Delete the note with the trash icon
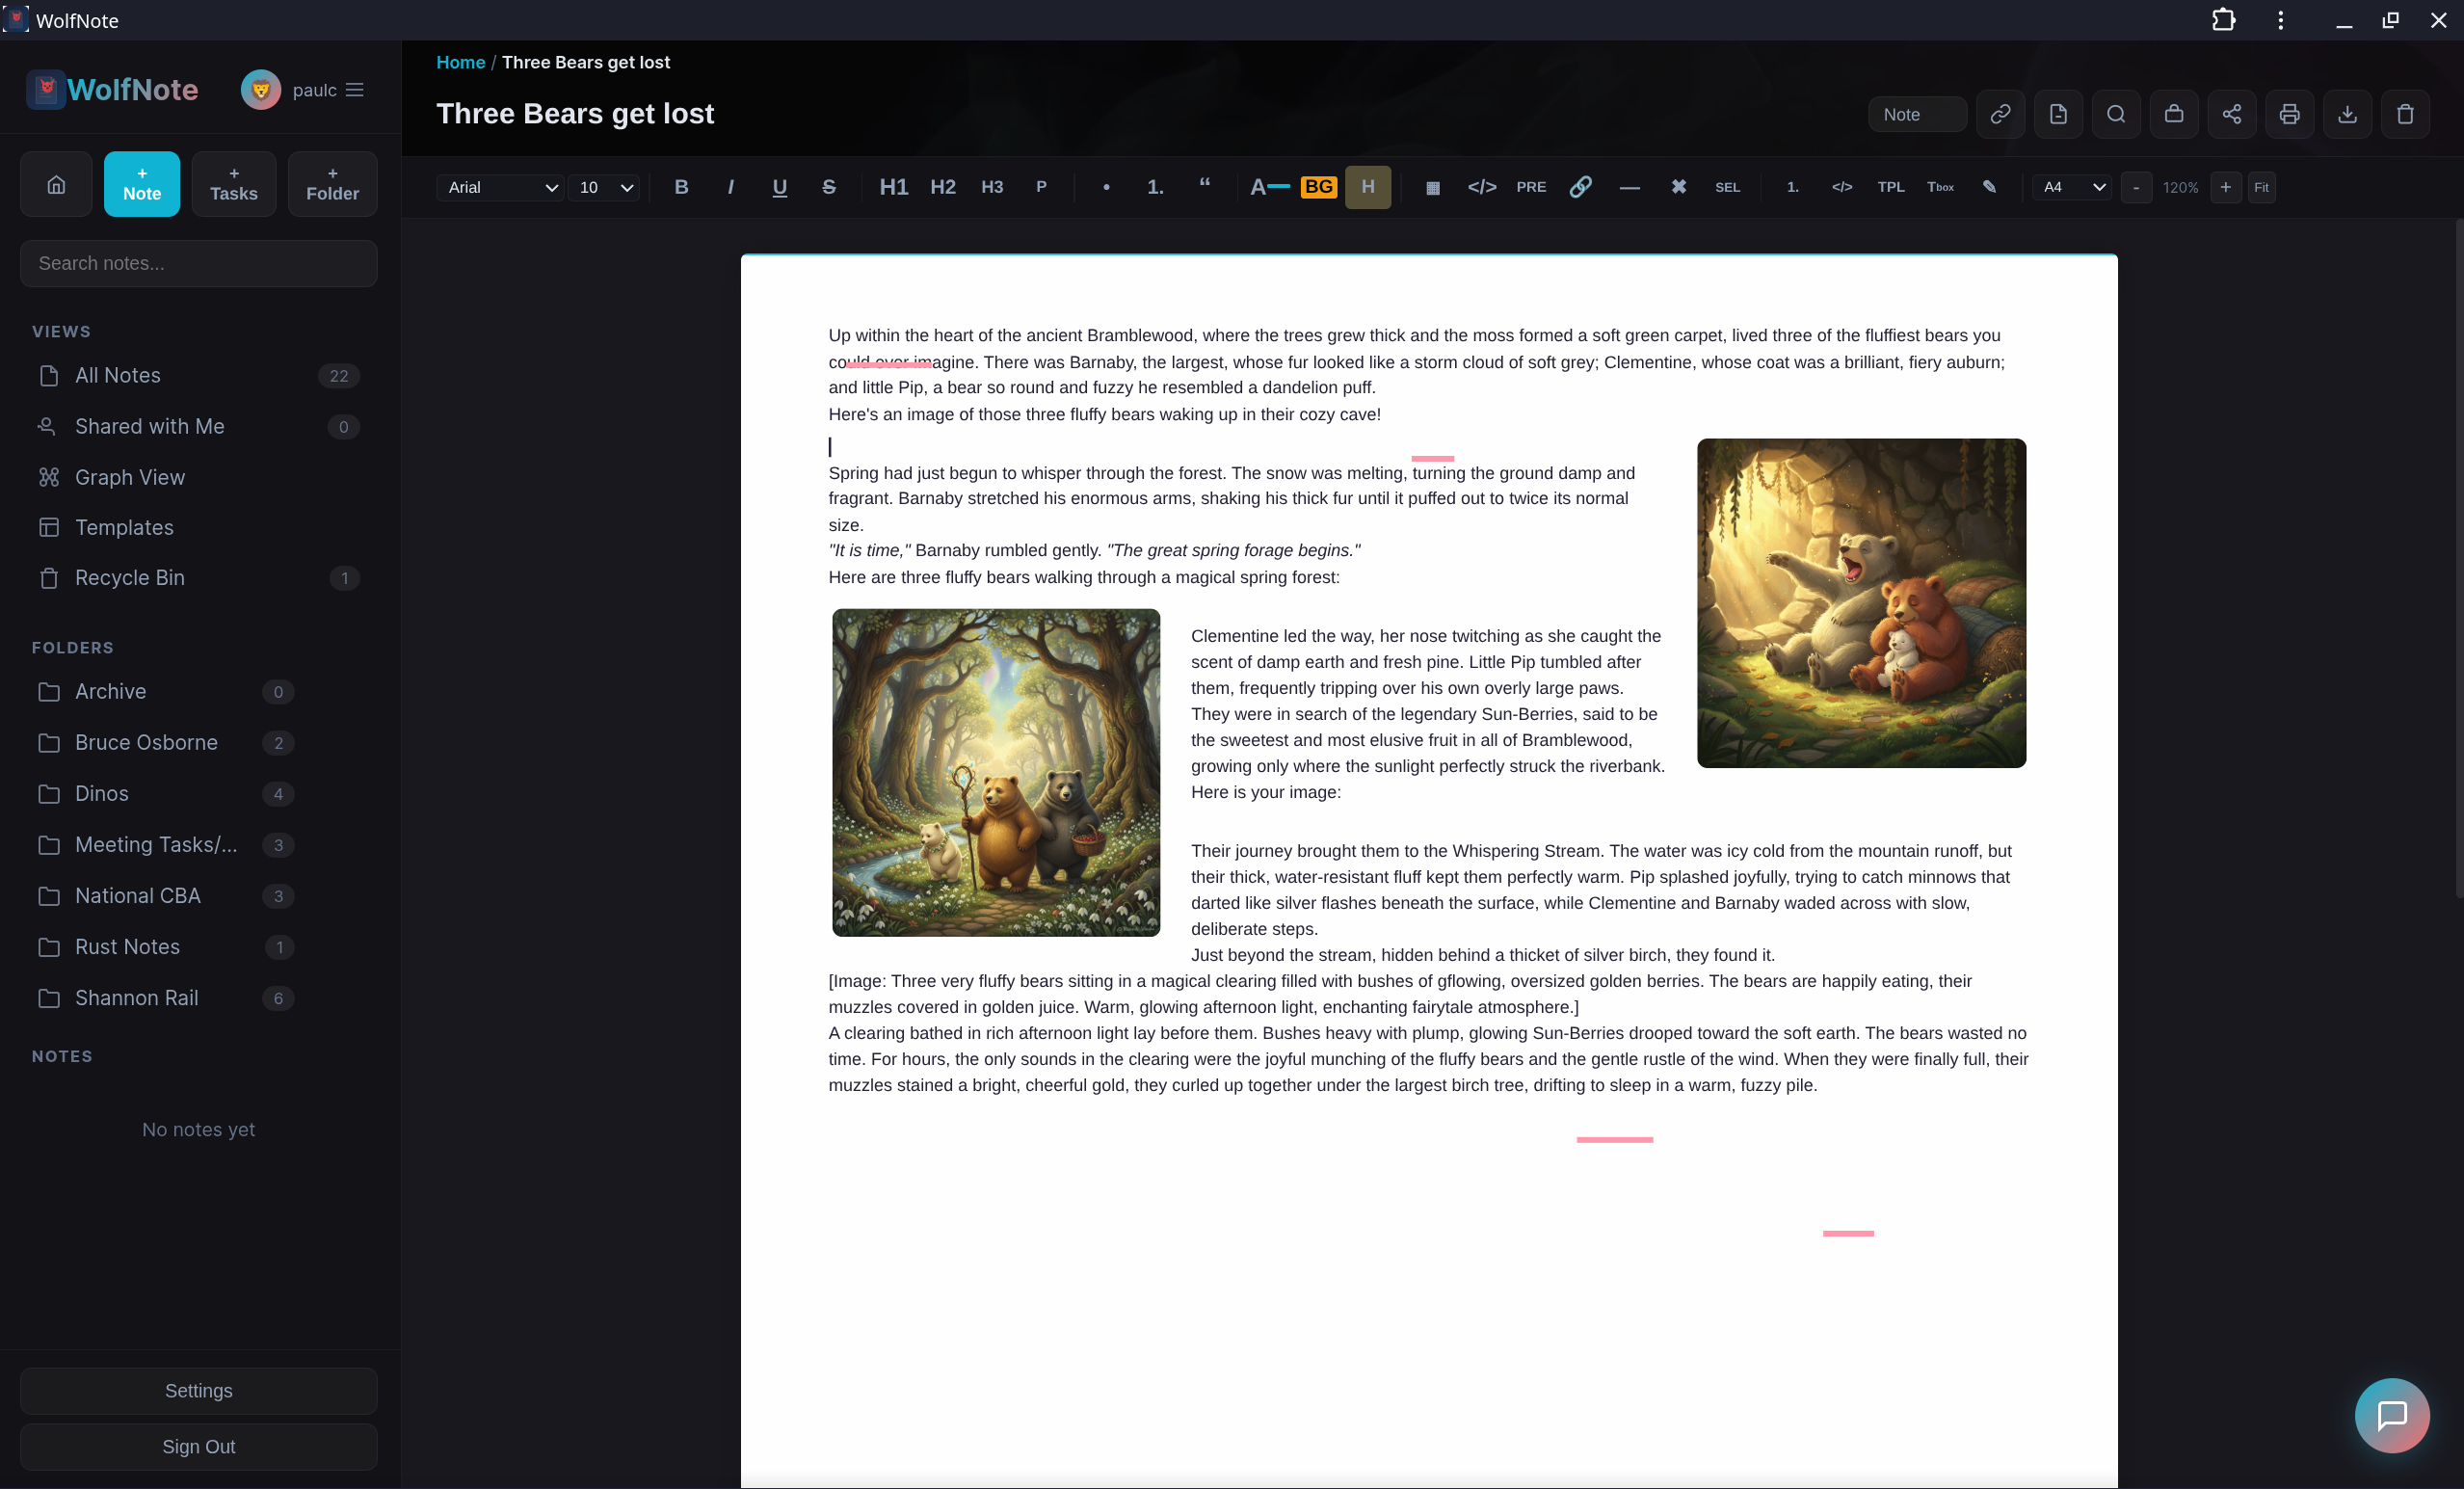The image size is (2464, 1489). [x=2405, y=114]
